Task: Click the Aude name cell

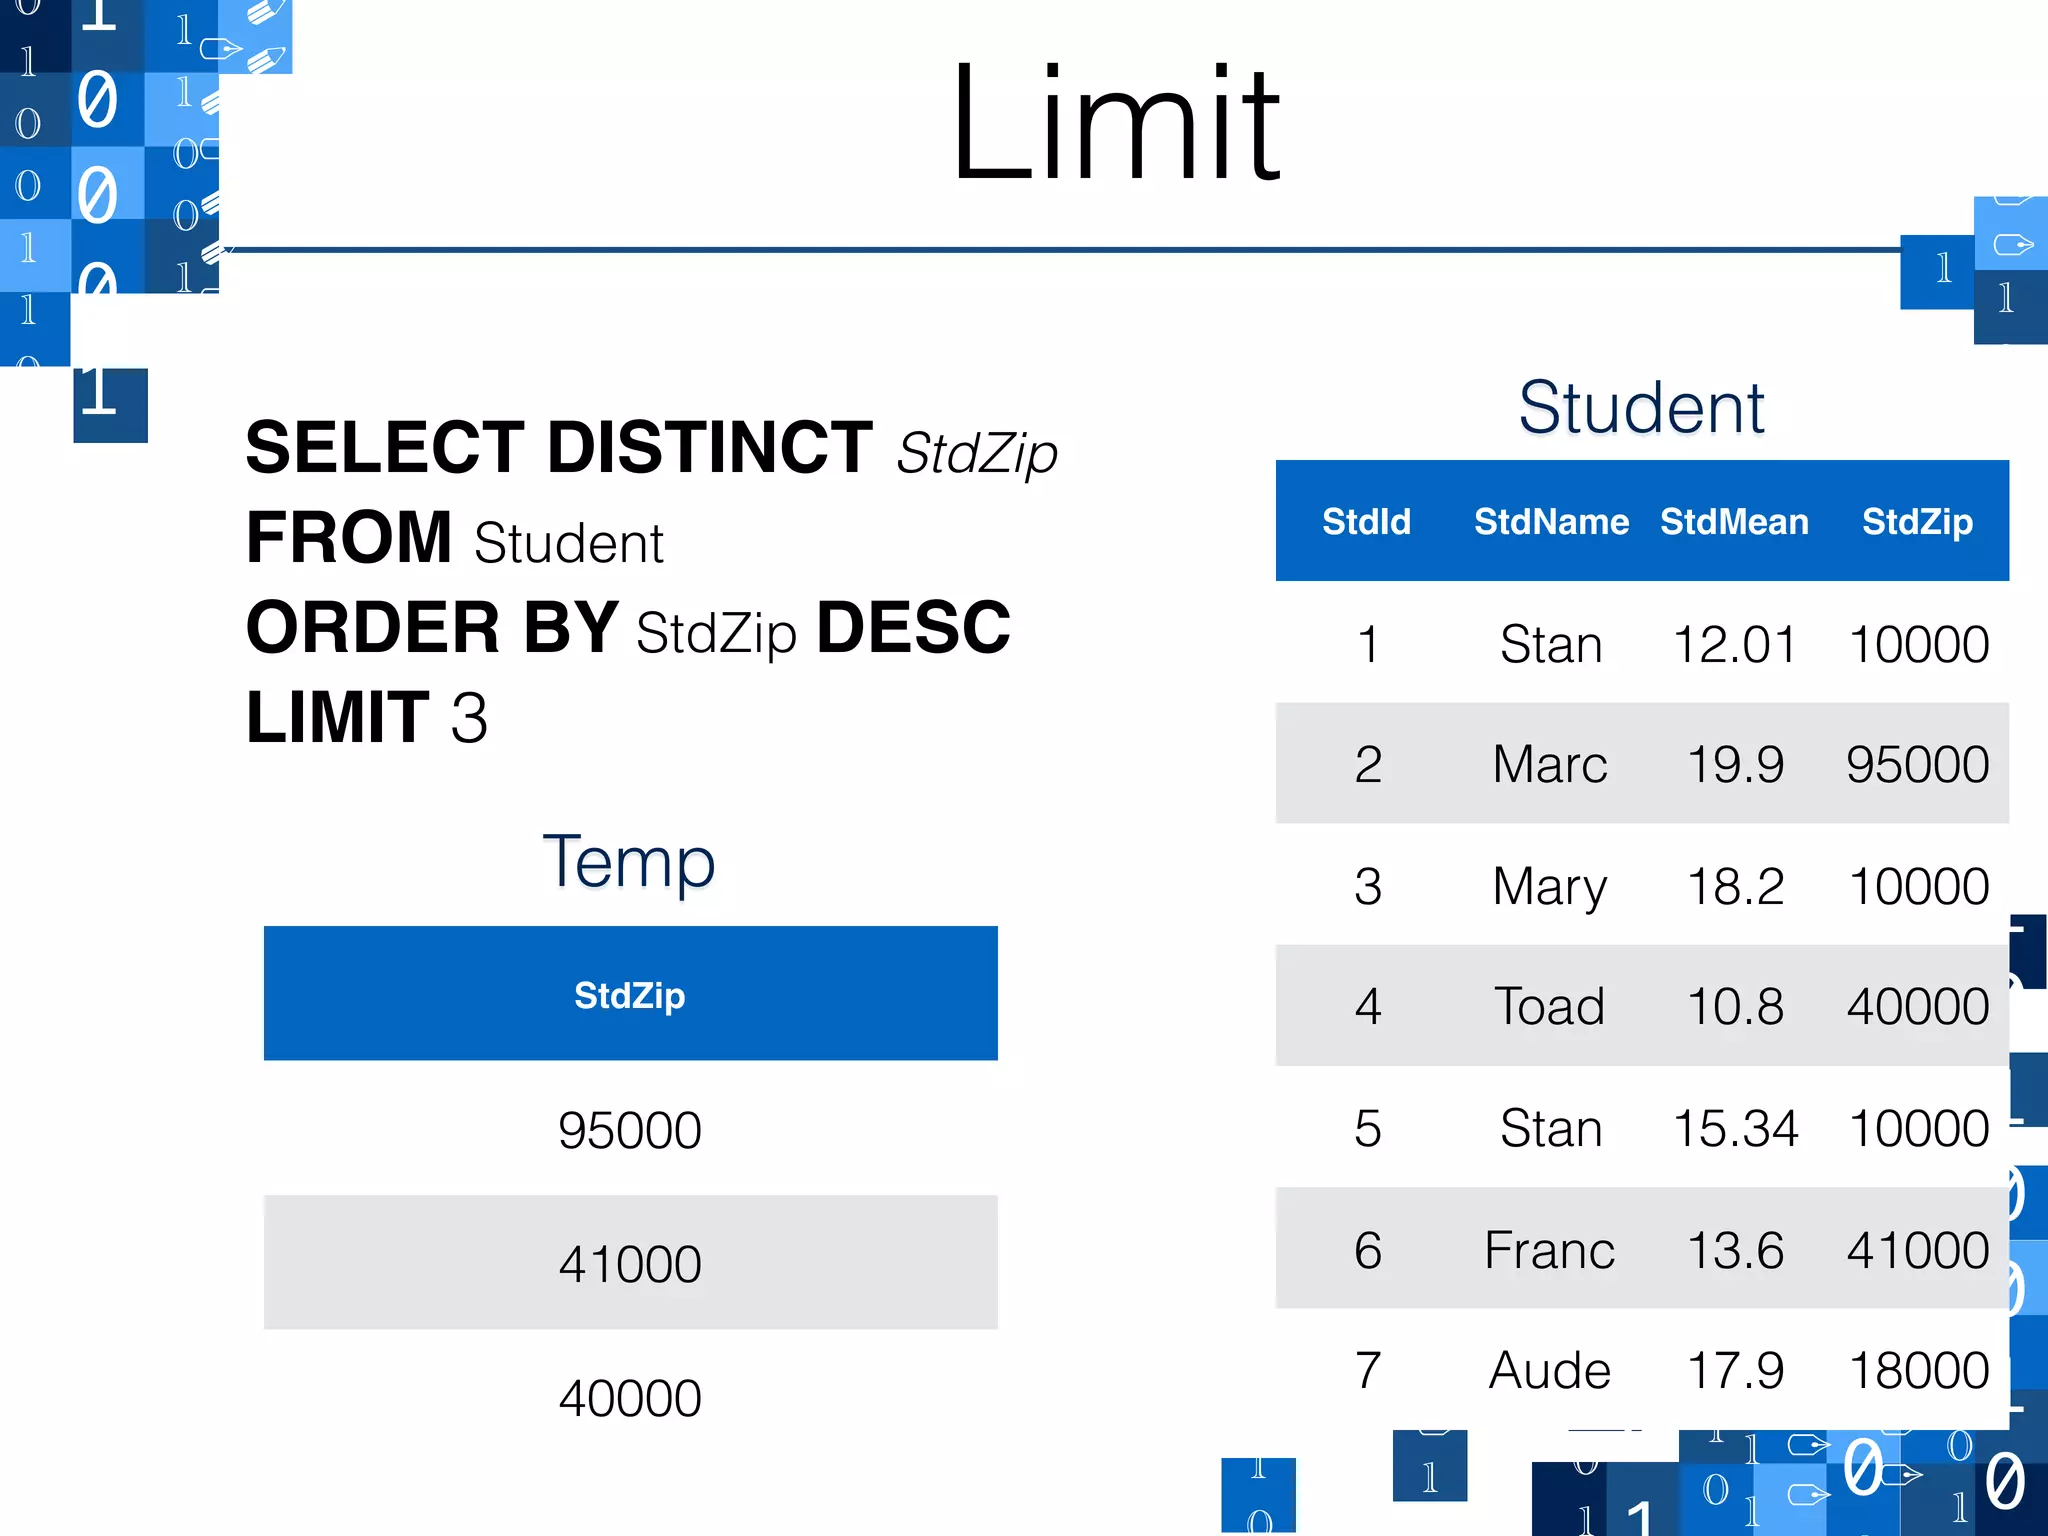Action: [1550, 1370]
